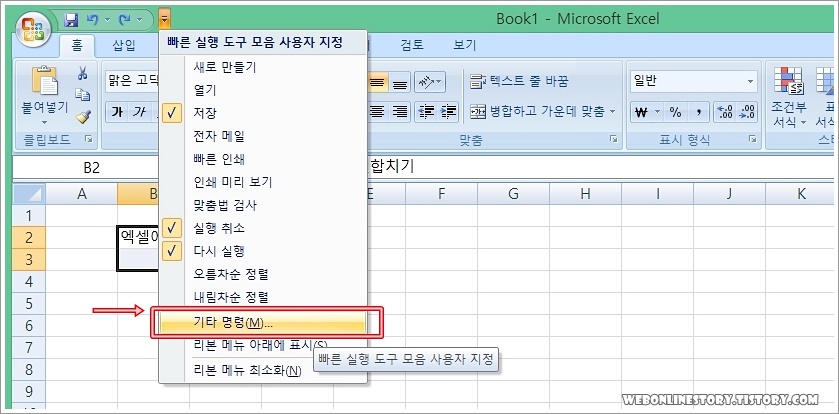The image size is (839, 414).
Task: Select column A header
Action: pos(81,194)
